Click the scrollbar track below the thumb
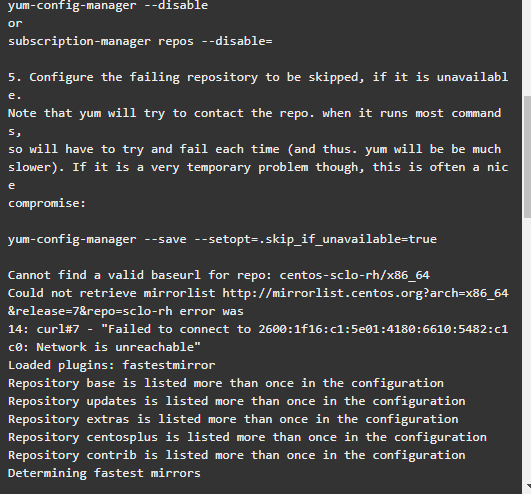 pyautogui.click(x=527, y=349)
